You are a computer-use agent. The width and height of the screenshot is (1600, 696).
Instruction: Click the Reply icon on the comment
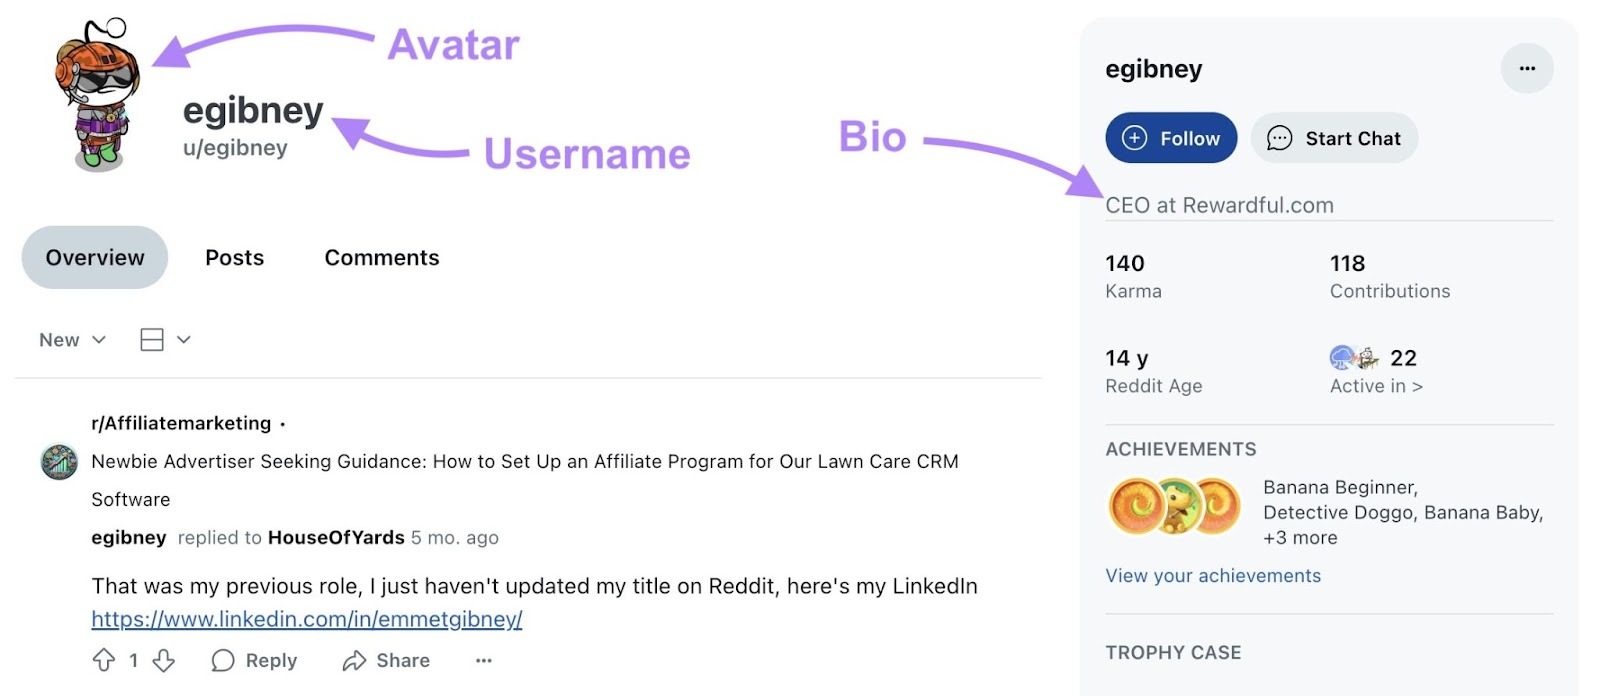pyautogui.click(x=222, y=660)
